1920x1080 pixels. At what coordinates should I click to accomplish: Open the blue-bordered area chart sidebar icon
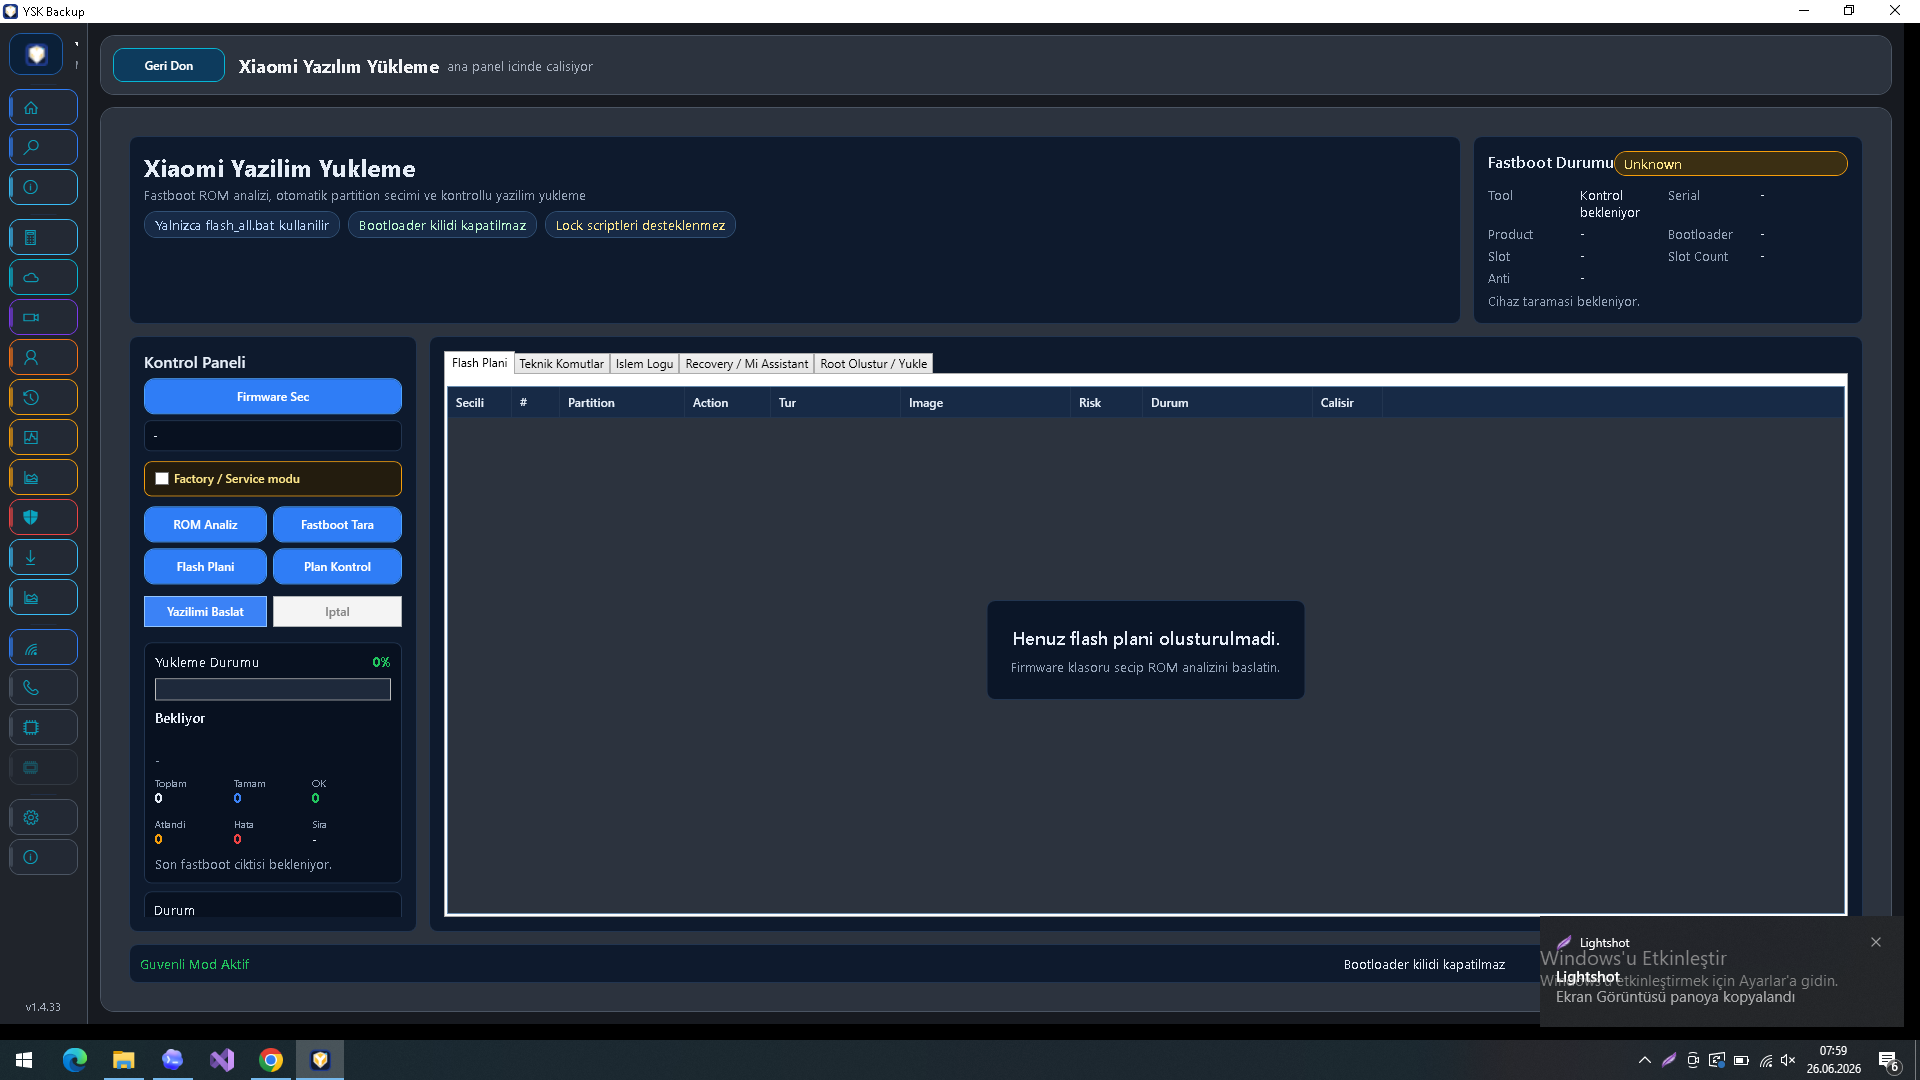coord(44,597)
